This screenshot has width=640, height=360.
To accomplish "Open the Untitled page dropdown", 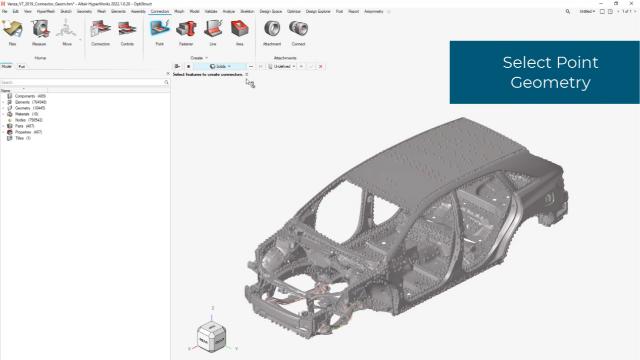I will 587,11.
